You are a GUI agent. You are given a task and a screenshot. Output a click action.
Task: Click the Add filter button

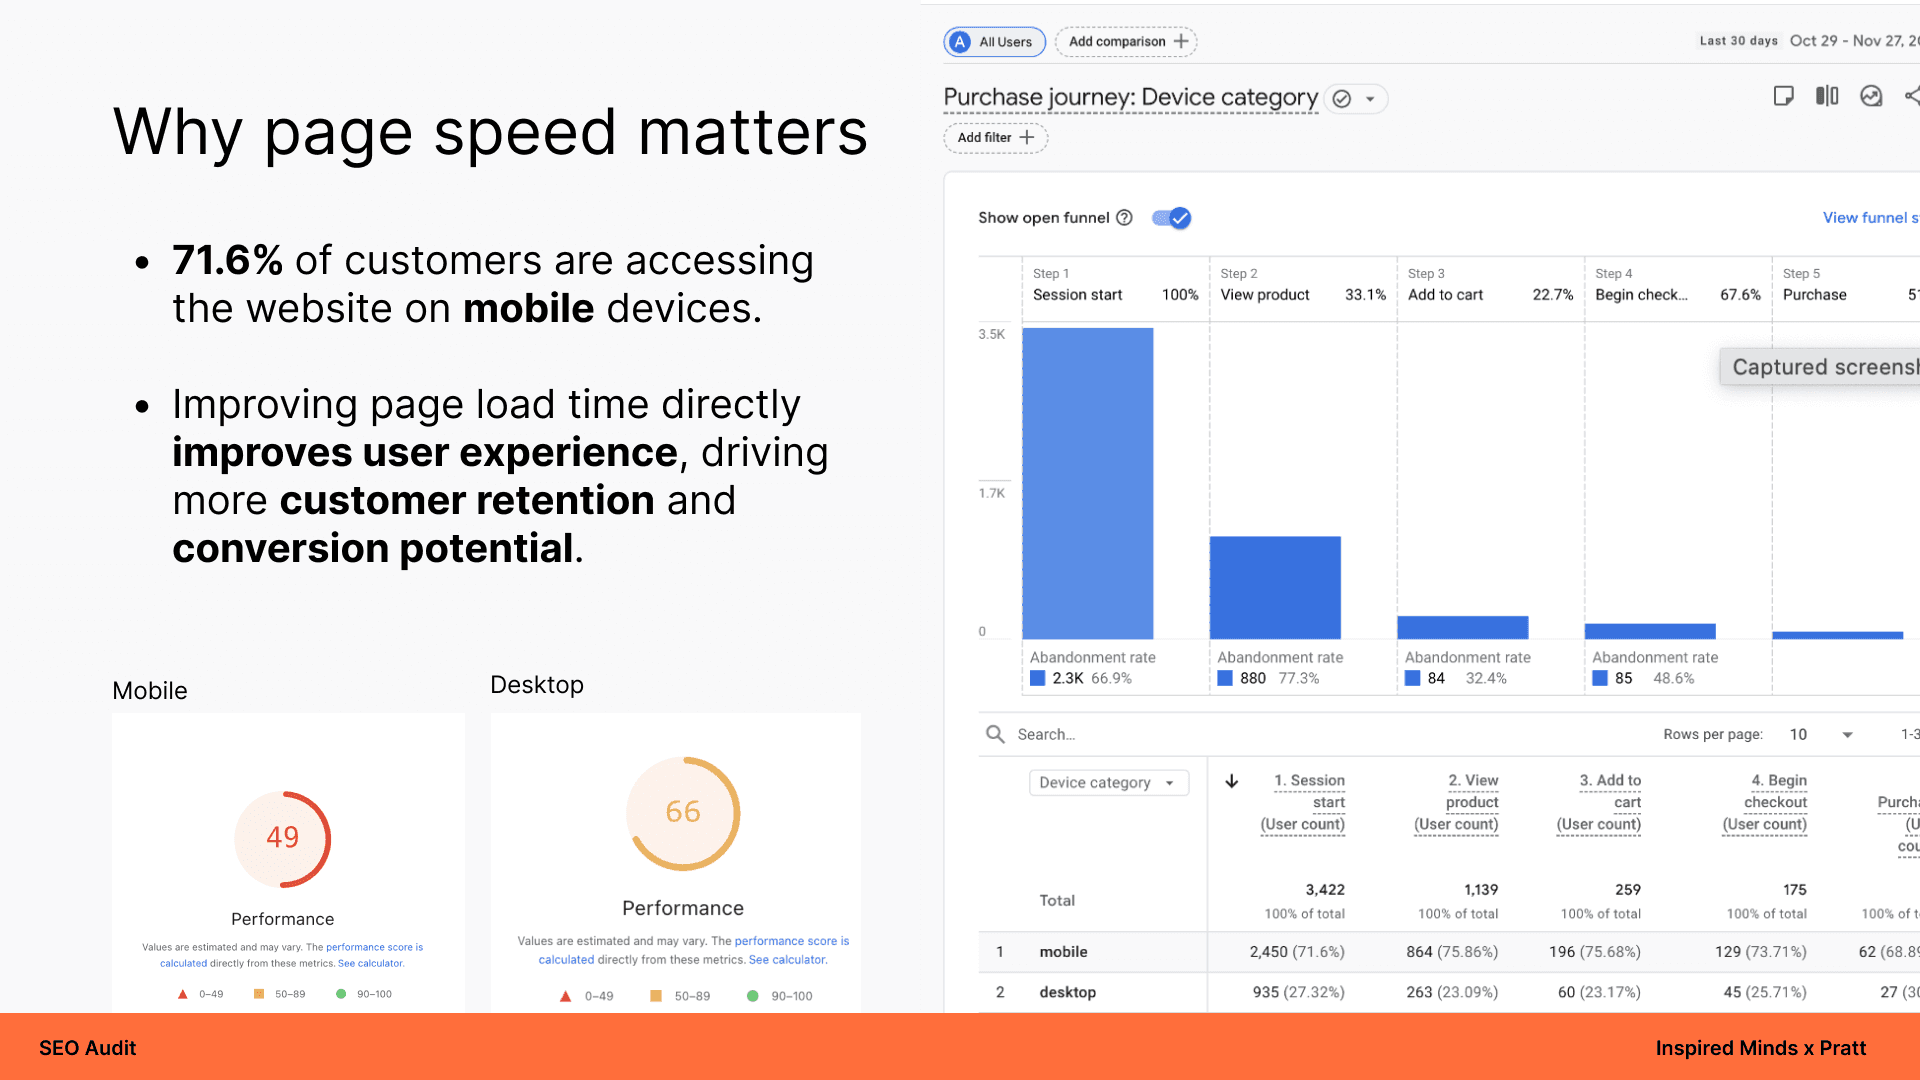(x=995, y=138)
